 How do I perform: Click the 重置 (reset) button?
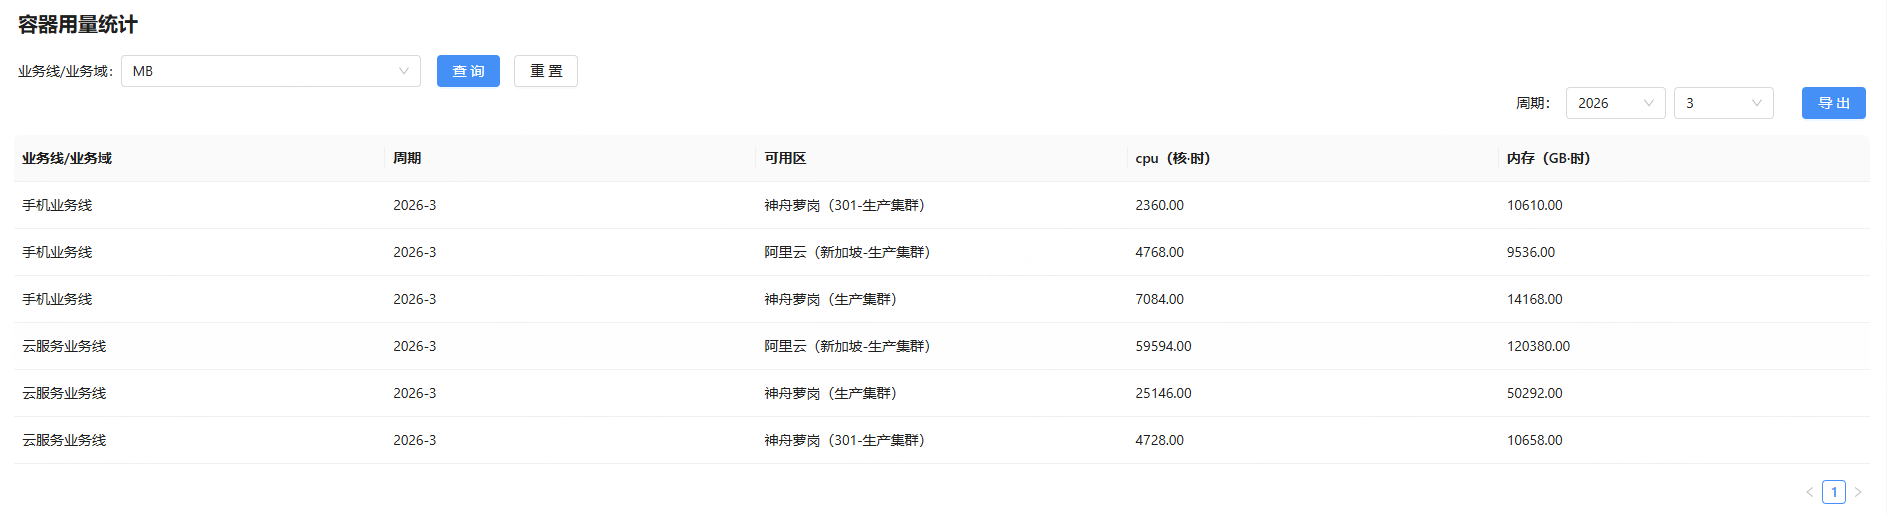pyautogui.click(x=545, y=71)
